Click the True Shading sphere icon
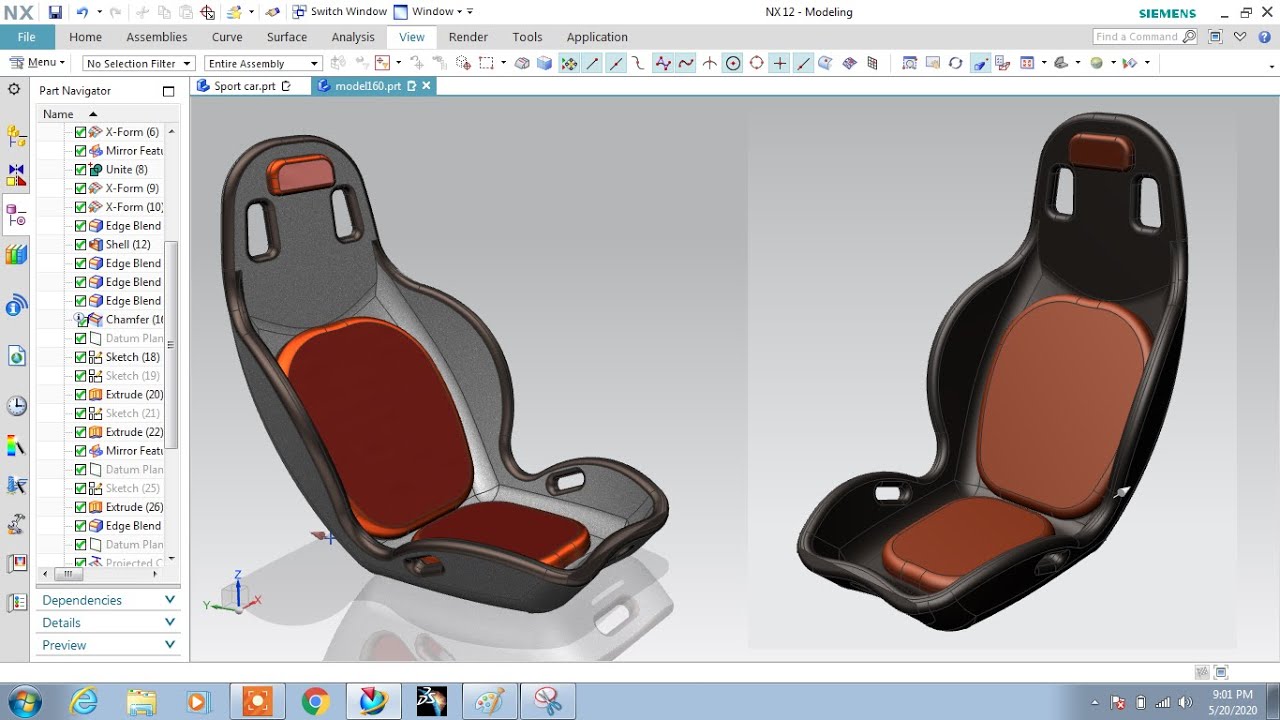 click(x=1096, y=63)
